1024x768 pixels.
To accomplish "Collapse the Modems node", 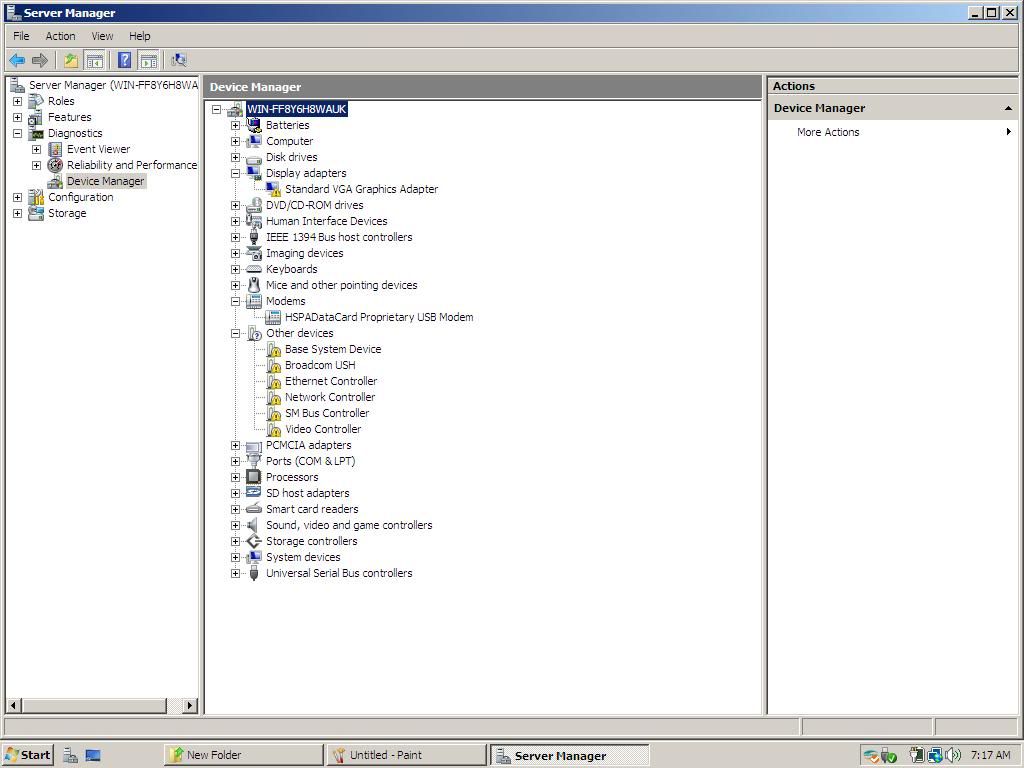I will click(235, 301).
